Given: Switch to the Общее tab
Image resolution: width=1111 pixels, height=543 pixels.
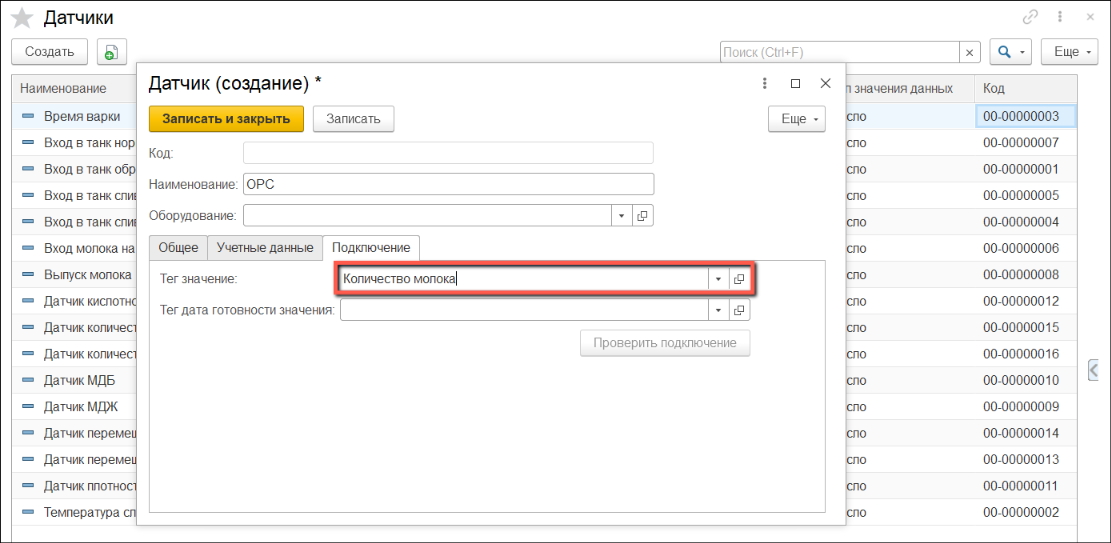Looking at the screenshot, I should tap(179, 247).
